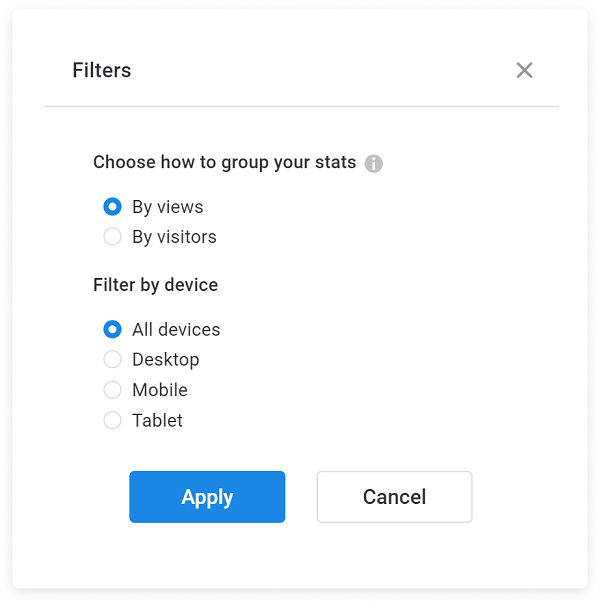
Task: Click the By views label text
Action: pyautogui.click(x=168, y=207)
